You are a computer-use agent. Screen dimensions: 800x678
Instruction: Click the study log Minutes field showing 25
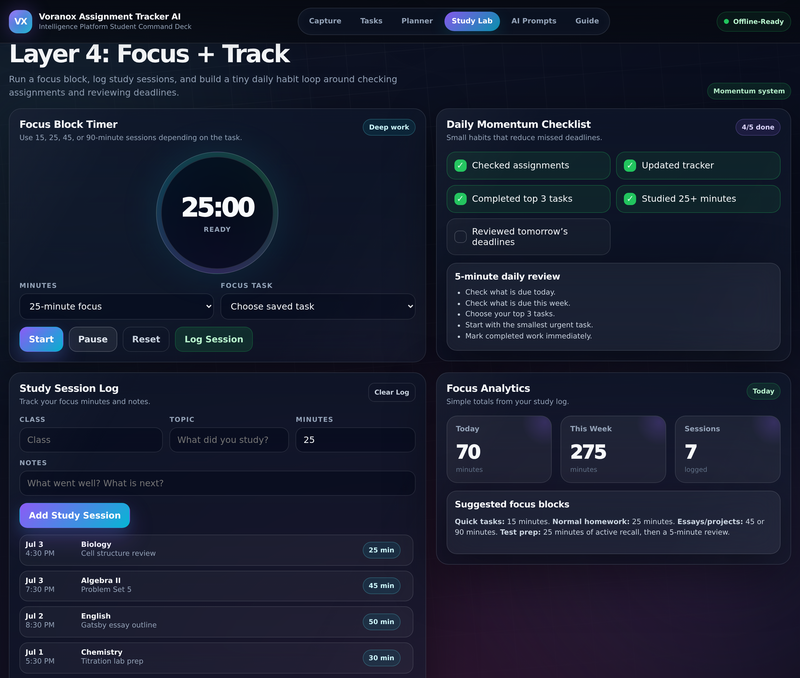[x=356, y=440]
